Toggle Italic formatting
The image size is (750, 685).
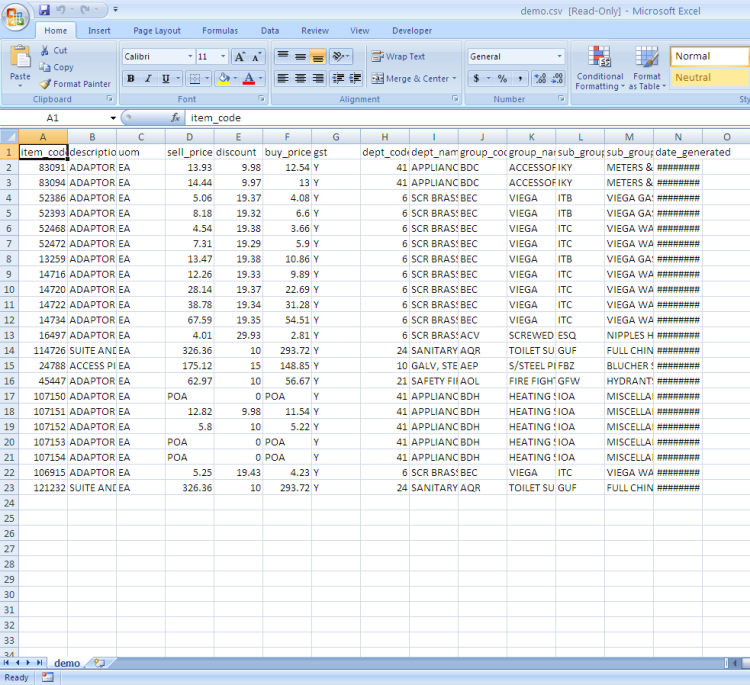tap(148, 78)
